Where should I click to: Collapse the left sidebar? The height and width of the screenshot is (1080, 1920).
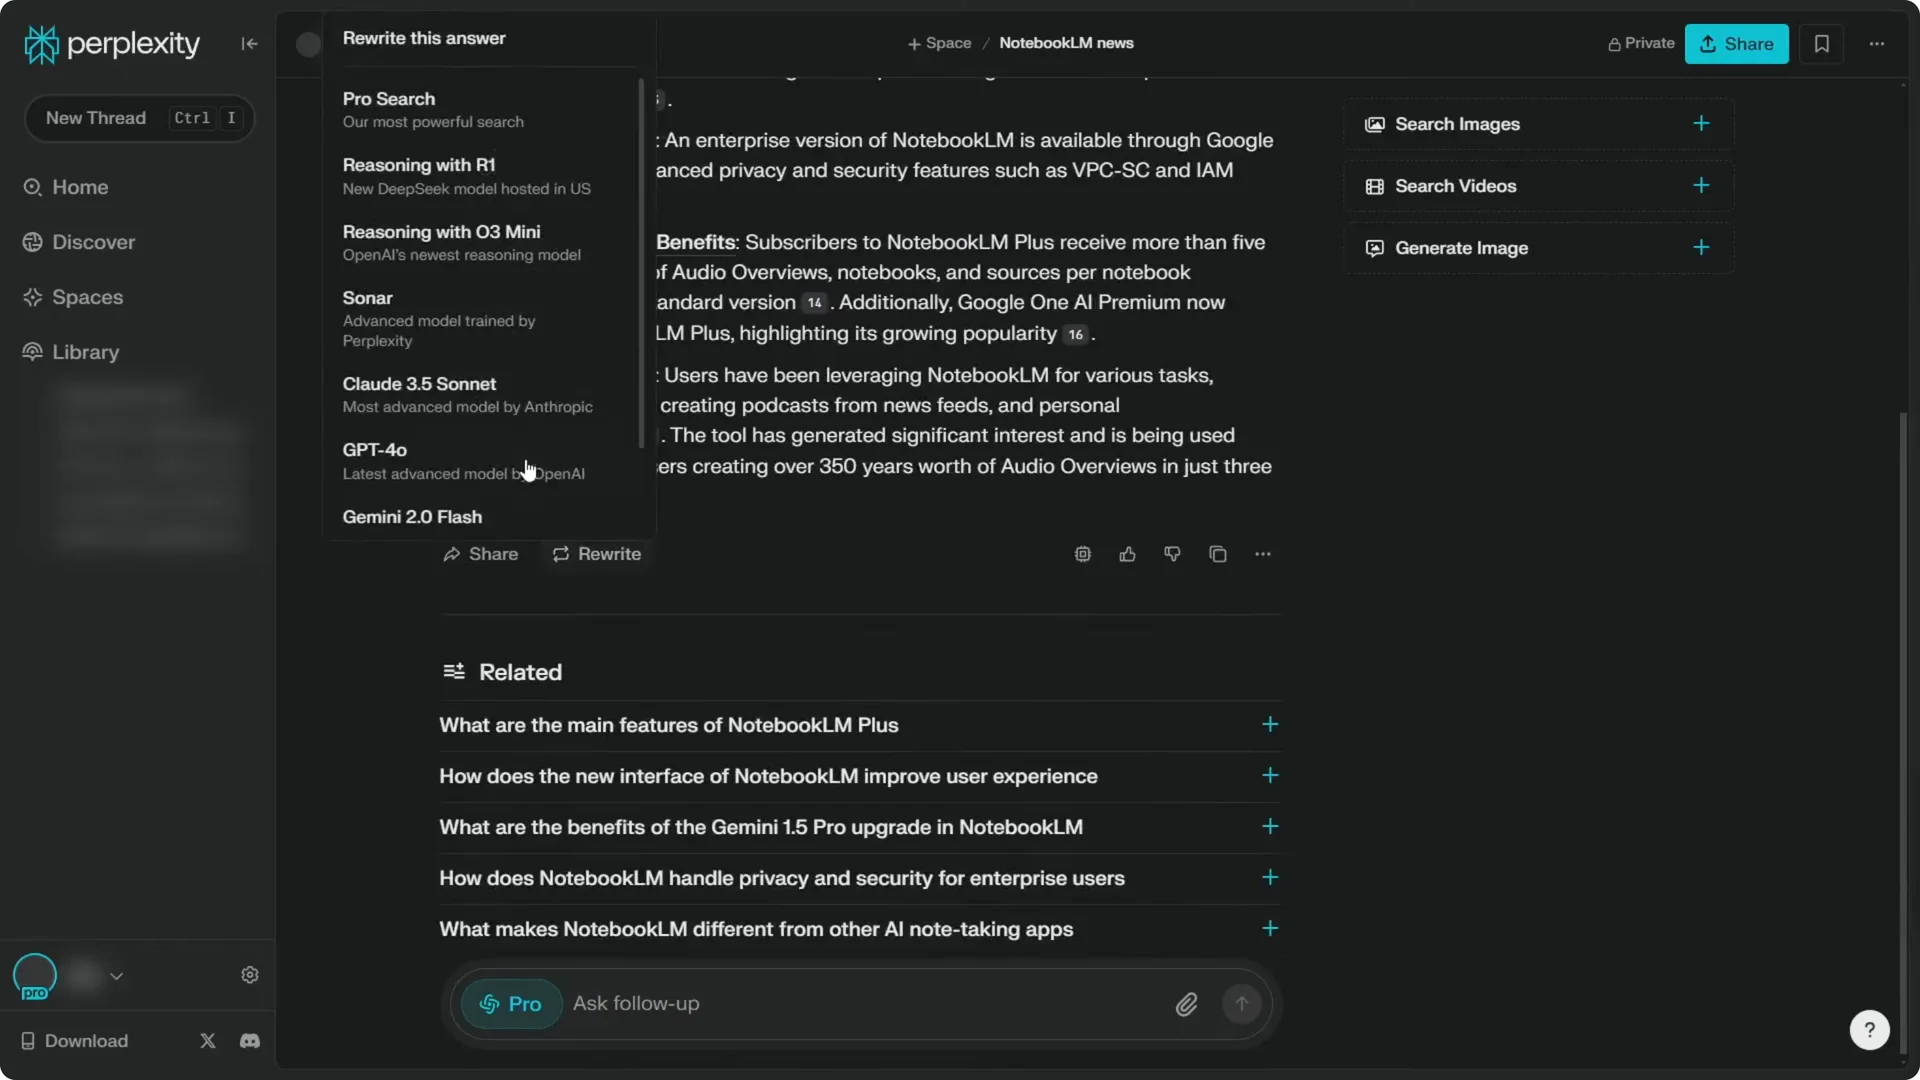[x=249, y=44]
